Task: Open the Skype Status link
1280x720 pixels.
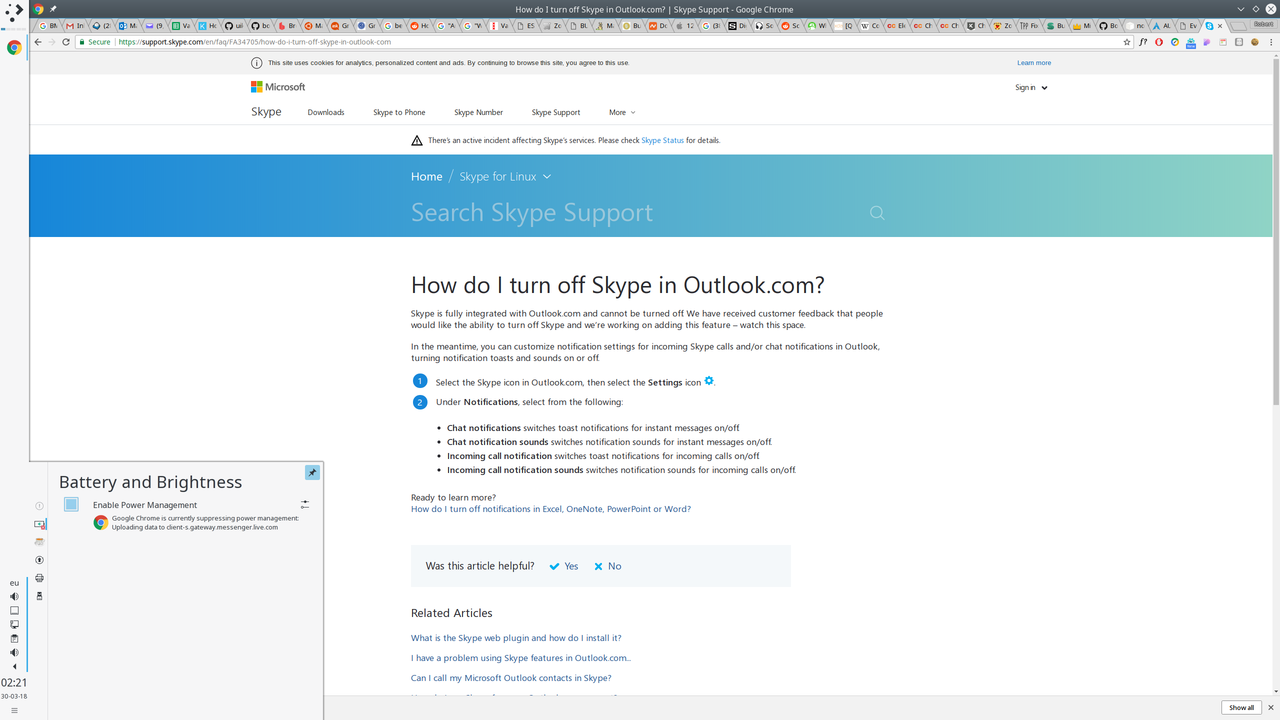Action: pyautogui.click(x=662, y=140)
